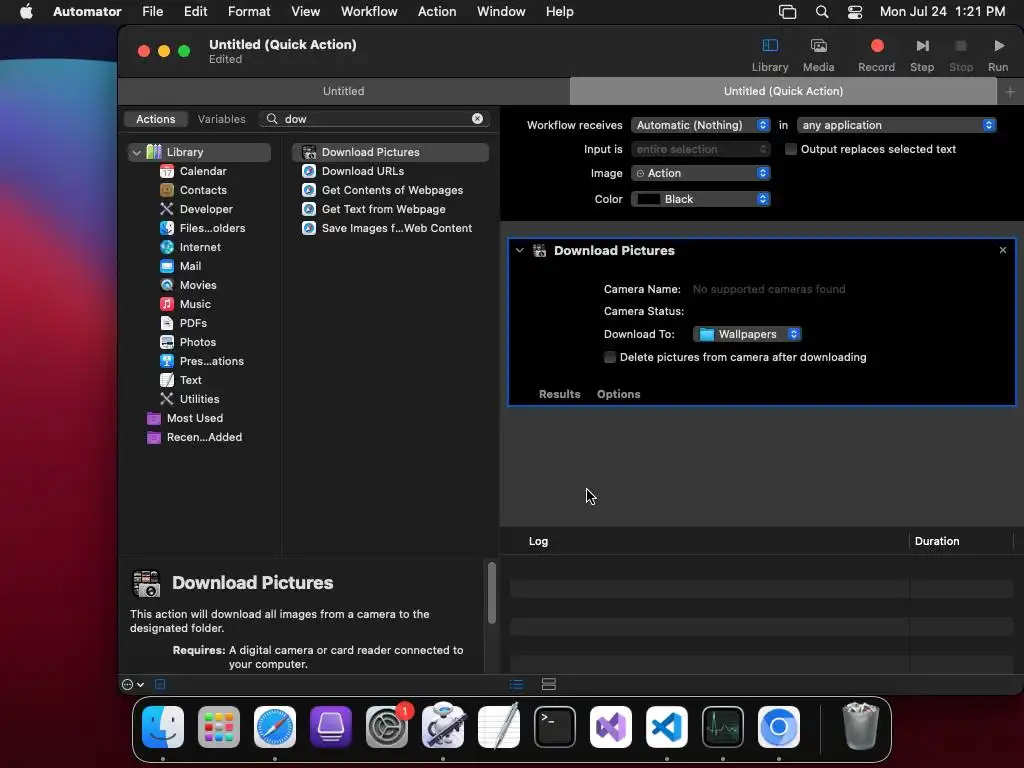Image resolution: width=1024 pixels, height=768 pixels.
Task: Open Most Used smart folder
Action: coord(194,418)
